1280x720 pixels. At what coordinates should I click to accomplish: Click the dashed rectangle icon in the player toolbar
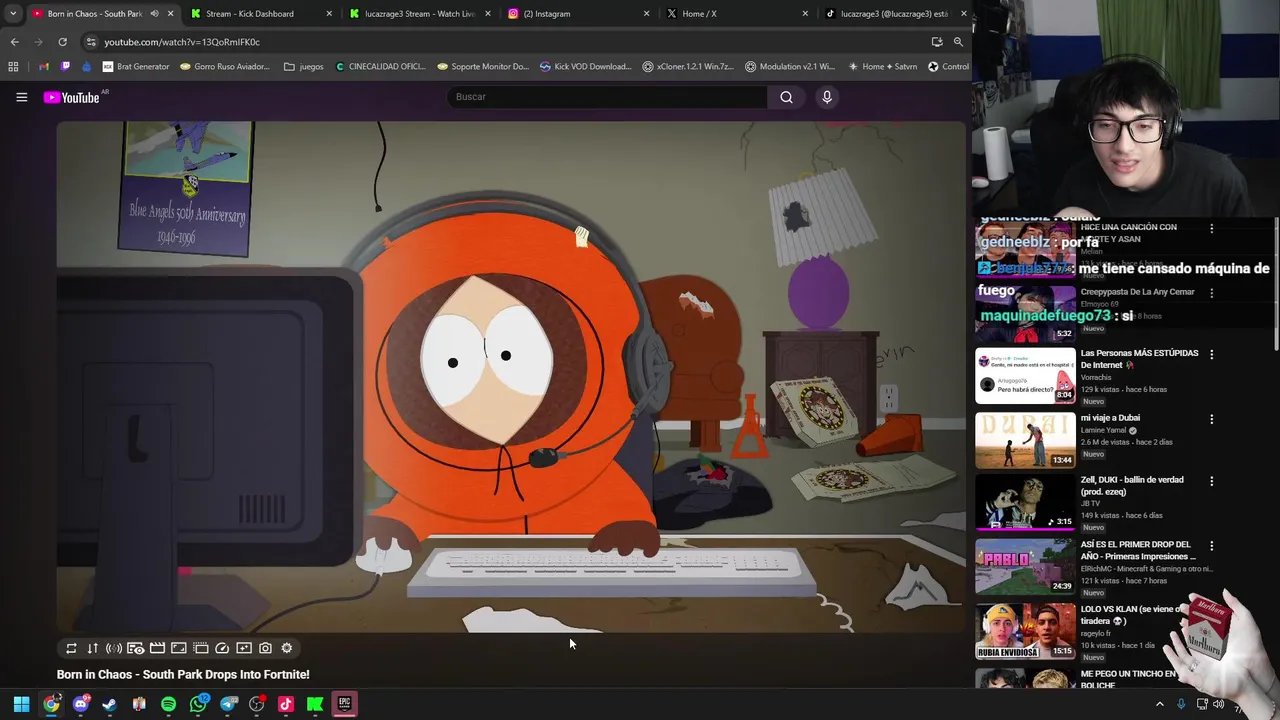coord(200,648)
